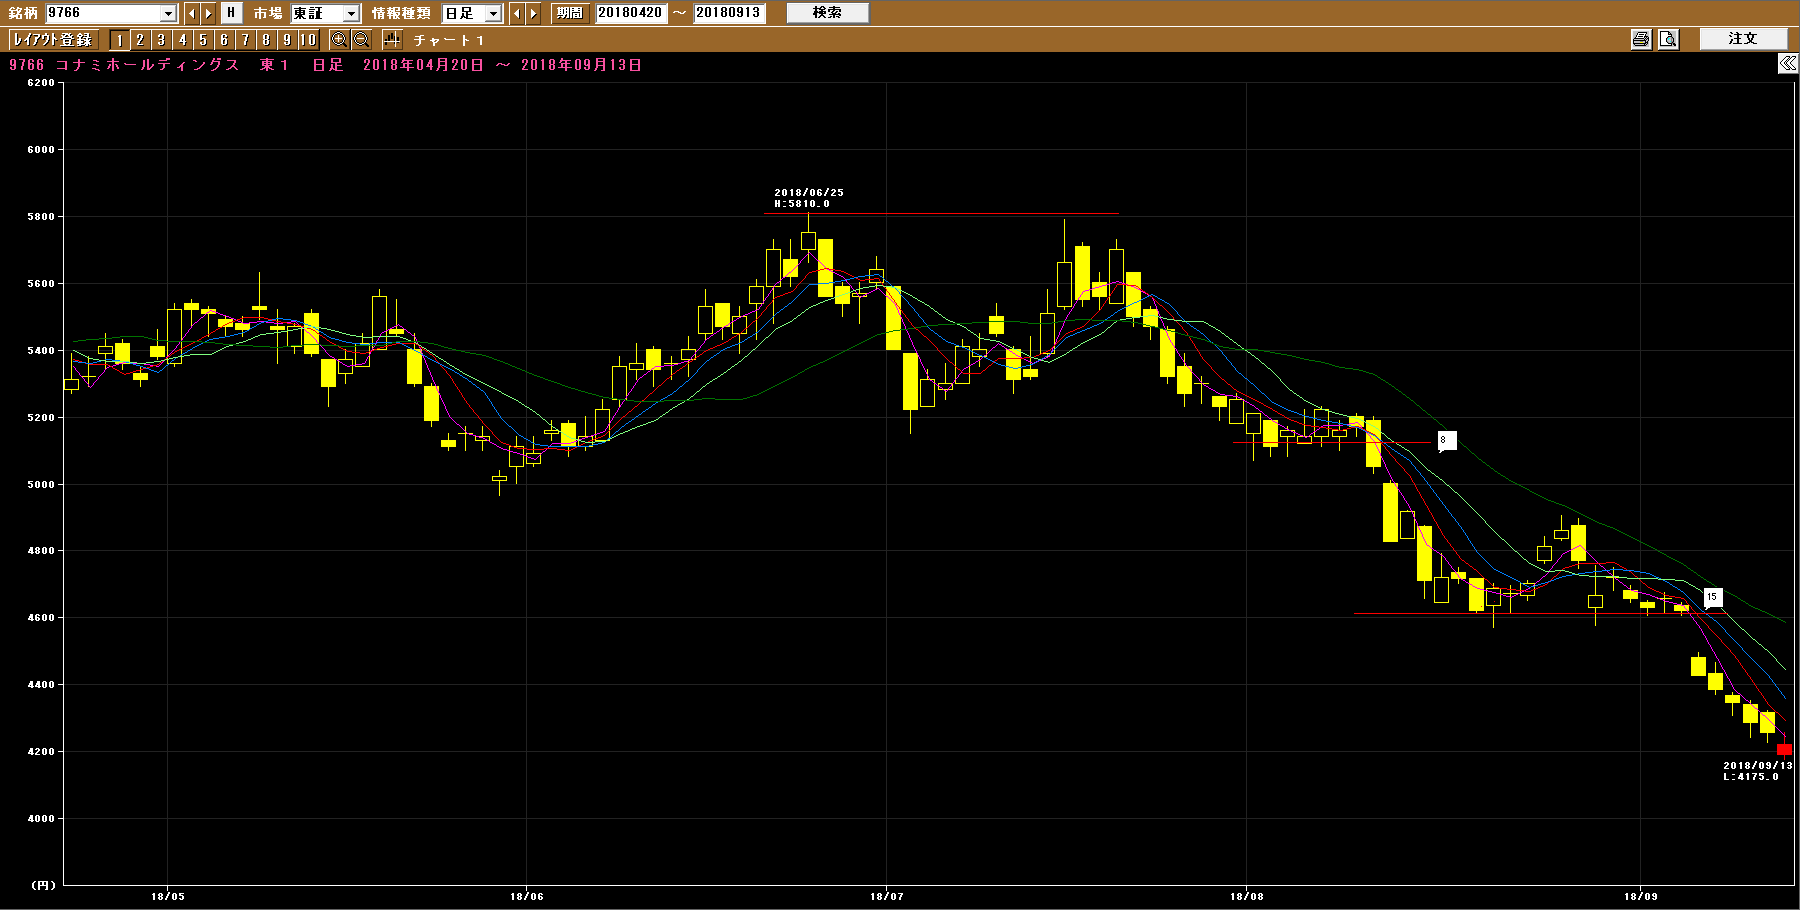Print the chart using the printer icon
The height and width of the screenshot is (911, 1800).
click(1641, 39)
